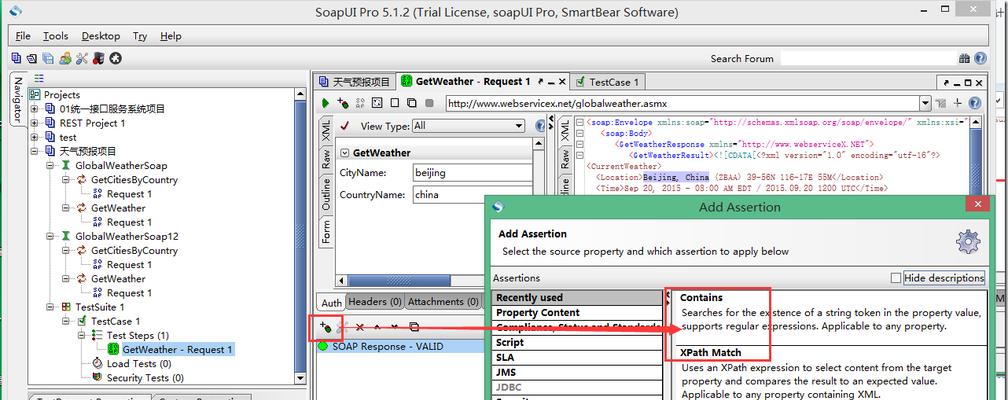This screenshot has height=400, width=1008.
Task: Open the Headers (0) tab
Action: 375,302
